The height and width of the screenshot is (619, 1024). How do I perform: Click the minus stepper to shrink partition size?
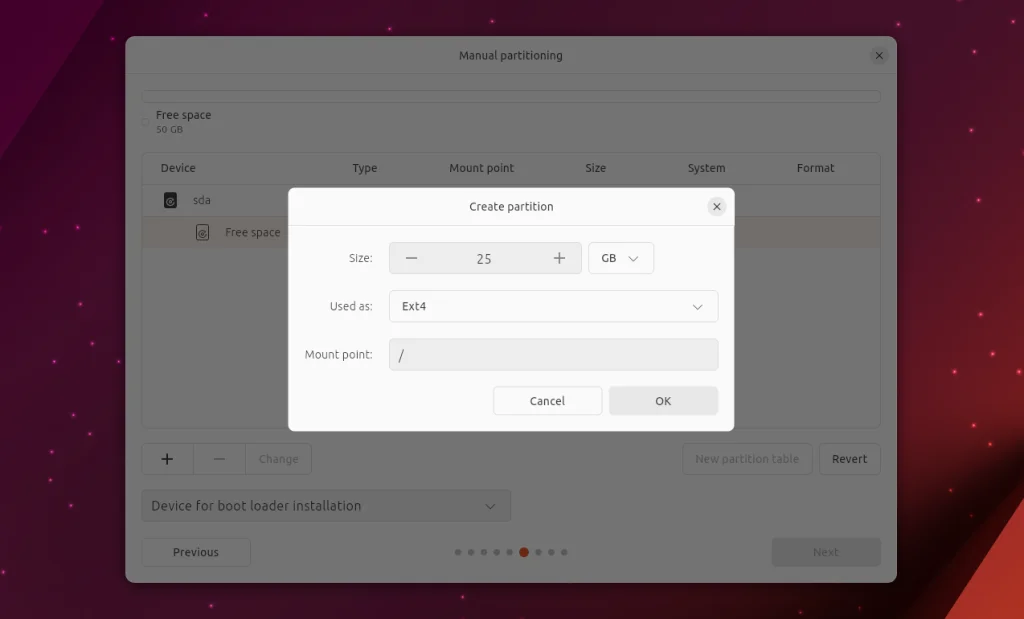coord(410,258)
